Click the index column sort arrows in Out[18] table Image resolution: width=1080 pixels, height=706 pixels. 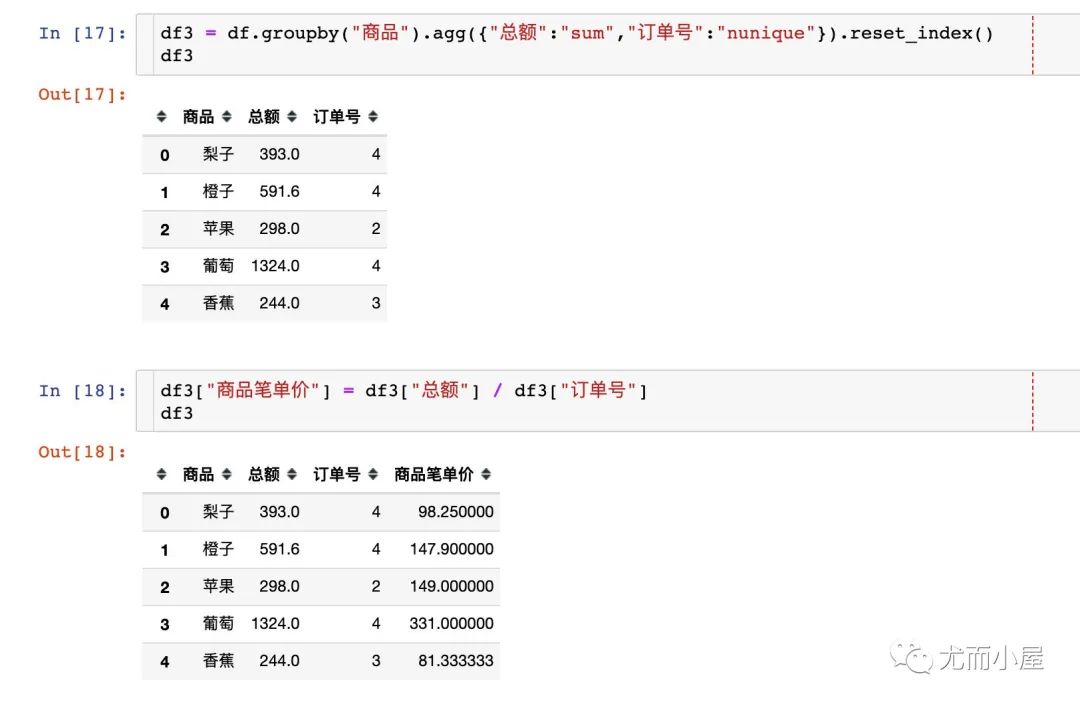click(x=161, y=474)
